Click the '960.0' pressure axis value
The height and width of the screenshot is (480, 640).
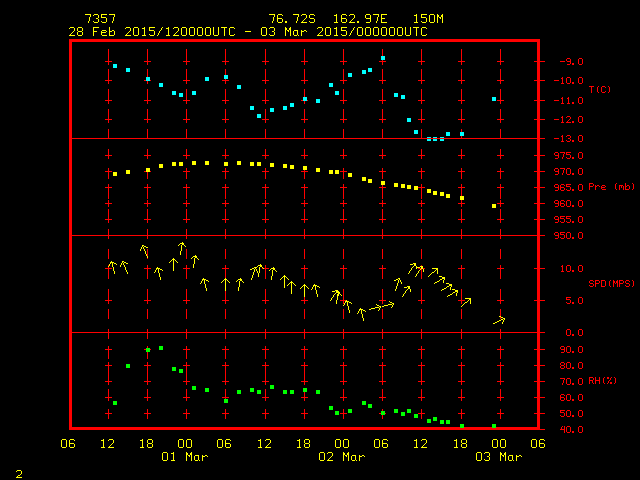point(569,203)
